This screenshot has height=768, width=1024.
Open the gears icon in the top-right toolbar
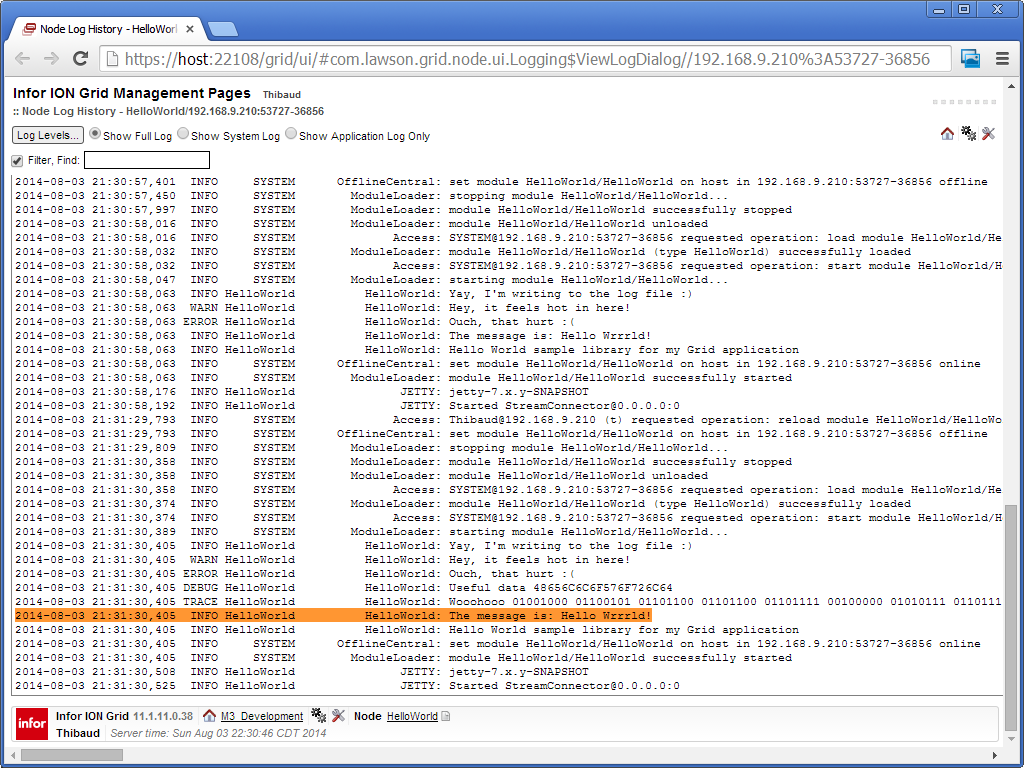pos(968,134)
